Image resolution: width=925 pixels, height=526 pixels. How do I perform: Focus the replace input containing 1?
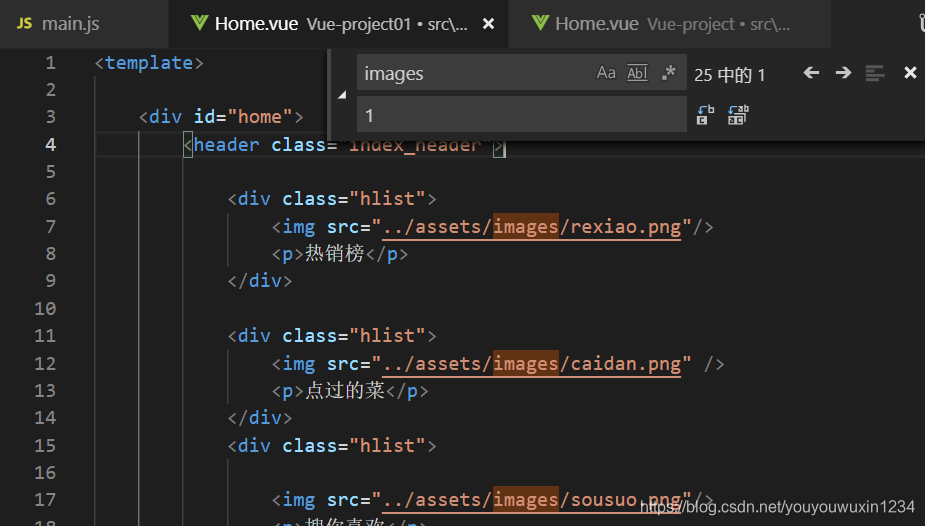(522, 115)
